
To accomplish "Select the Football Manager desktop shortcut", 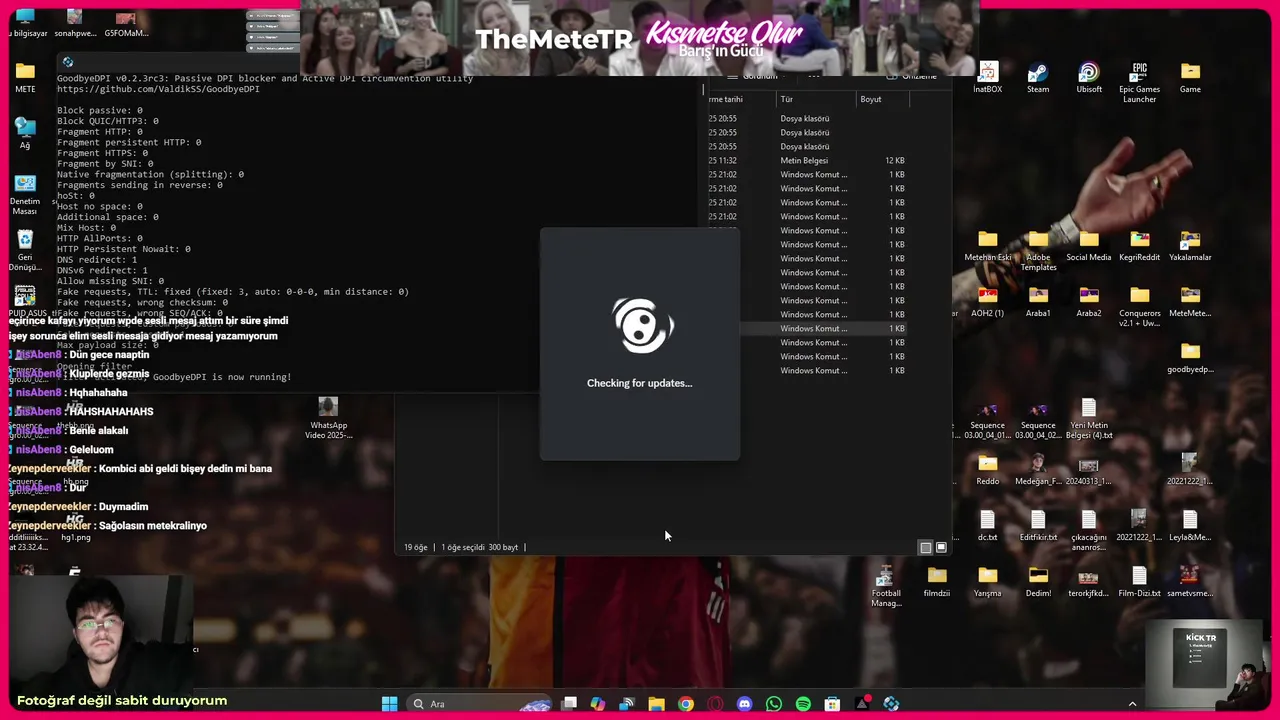I will (885, 587).
